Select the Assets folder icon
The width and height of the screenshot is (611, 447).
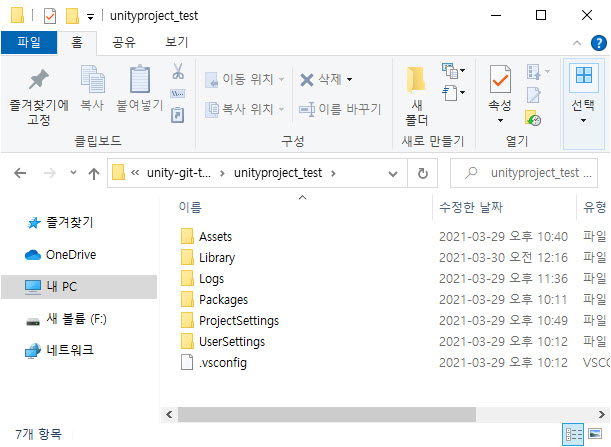tap(187, 236)
